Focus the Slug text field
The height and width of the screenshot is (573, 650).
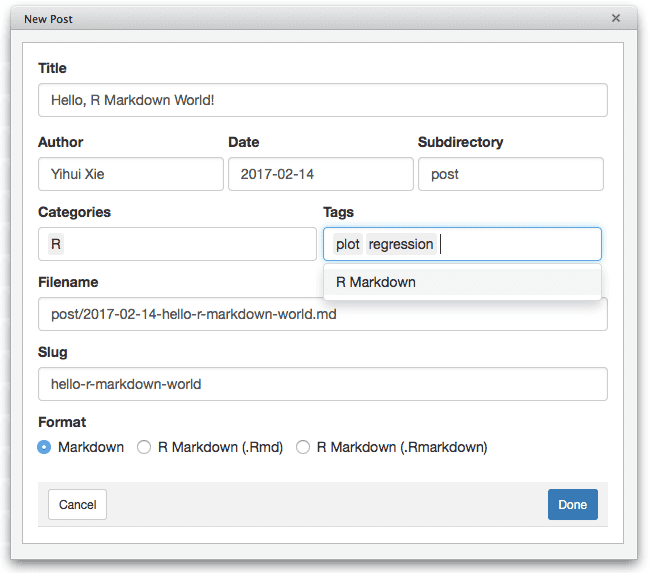point(322,384)
